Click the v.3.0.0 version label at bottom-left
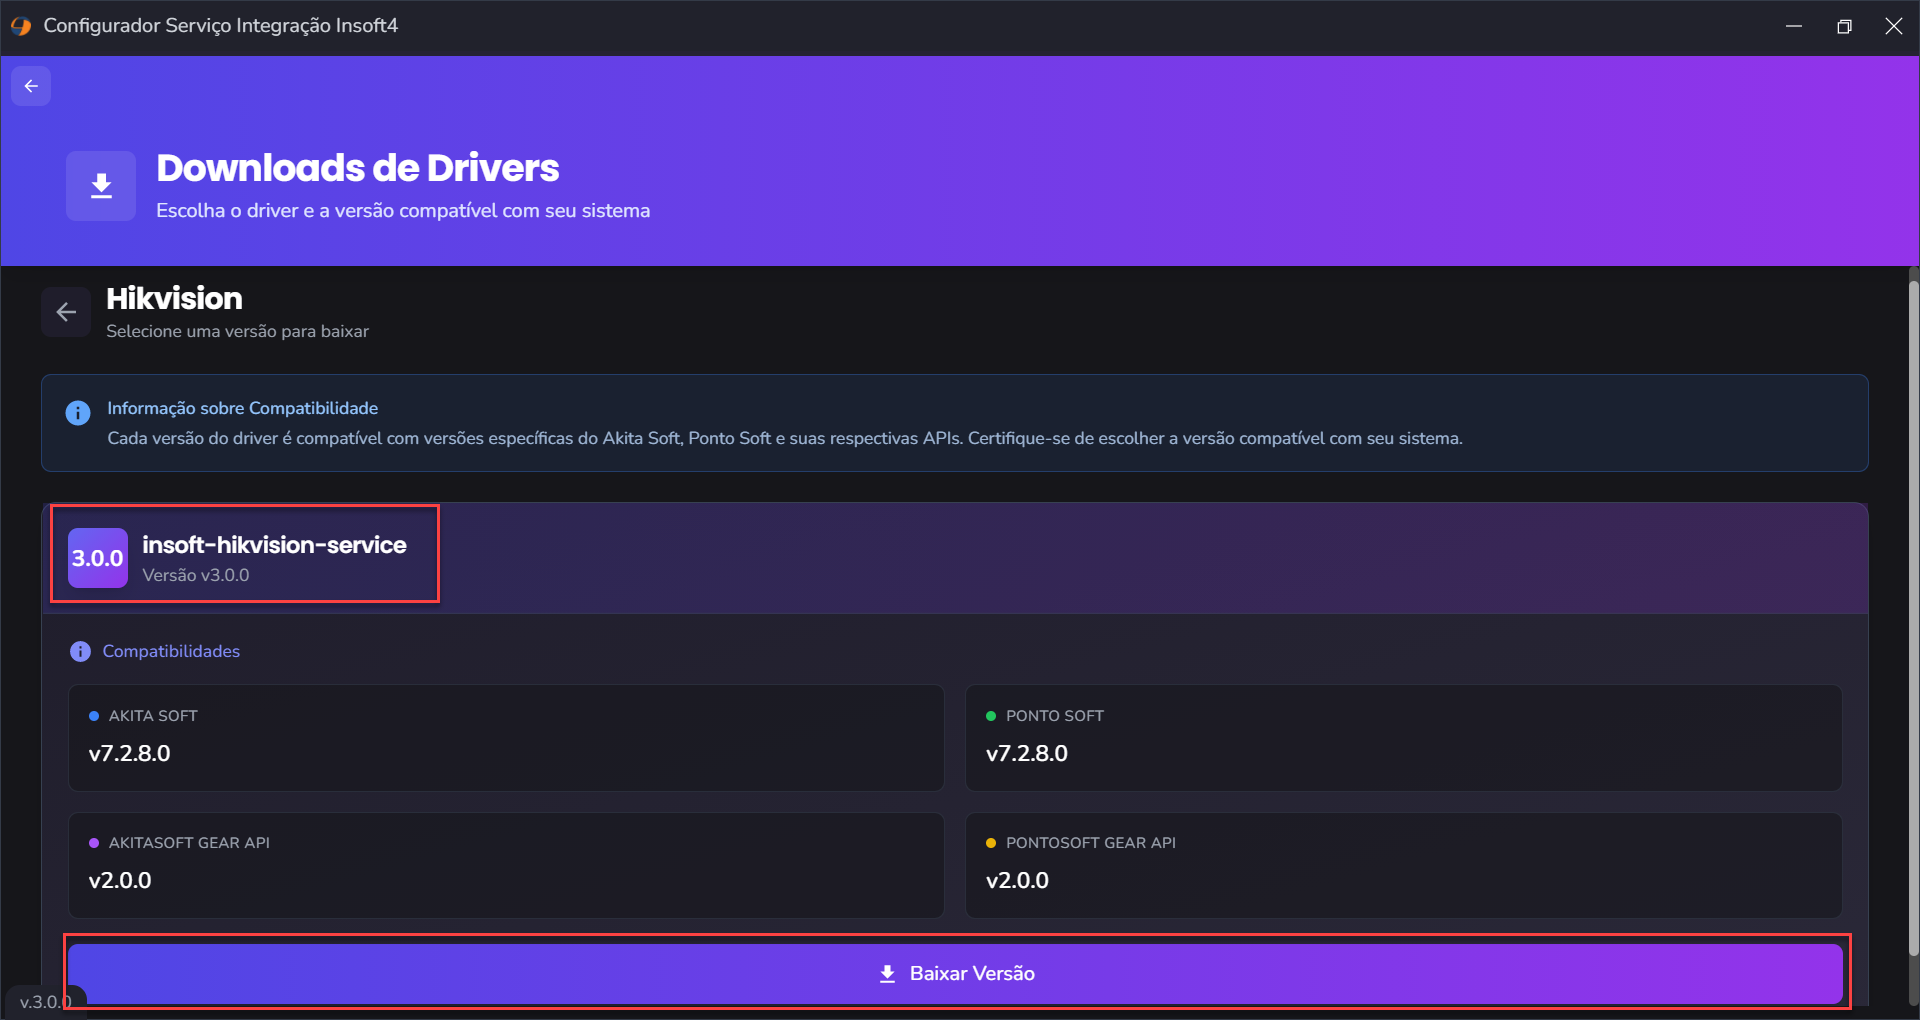This screenshot has height=1020, width=1920. point(45,1002)
